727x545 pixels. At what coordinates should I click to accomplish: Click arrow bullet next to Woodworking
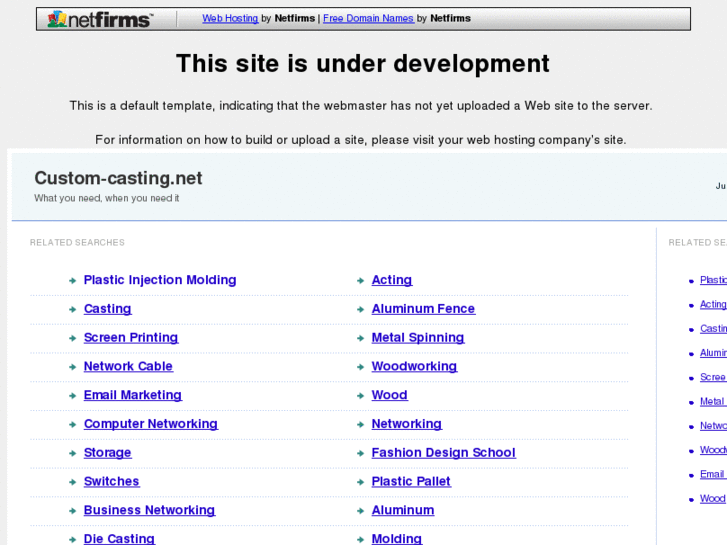point(360,367)
